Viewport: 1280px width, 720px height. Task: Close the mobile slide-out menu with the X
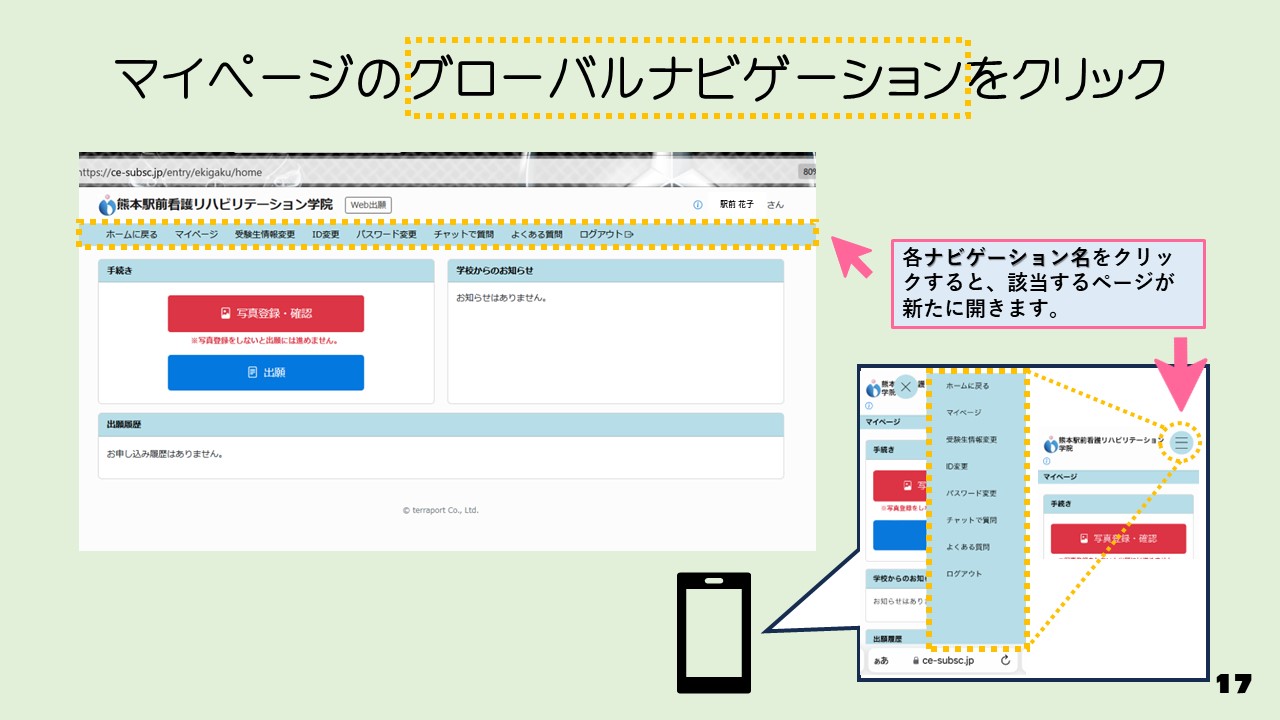905,387
